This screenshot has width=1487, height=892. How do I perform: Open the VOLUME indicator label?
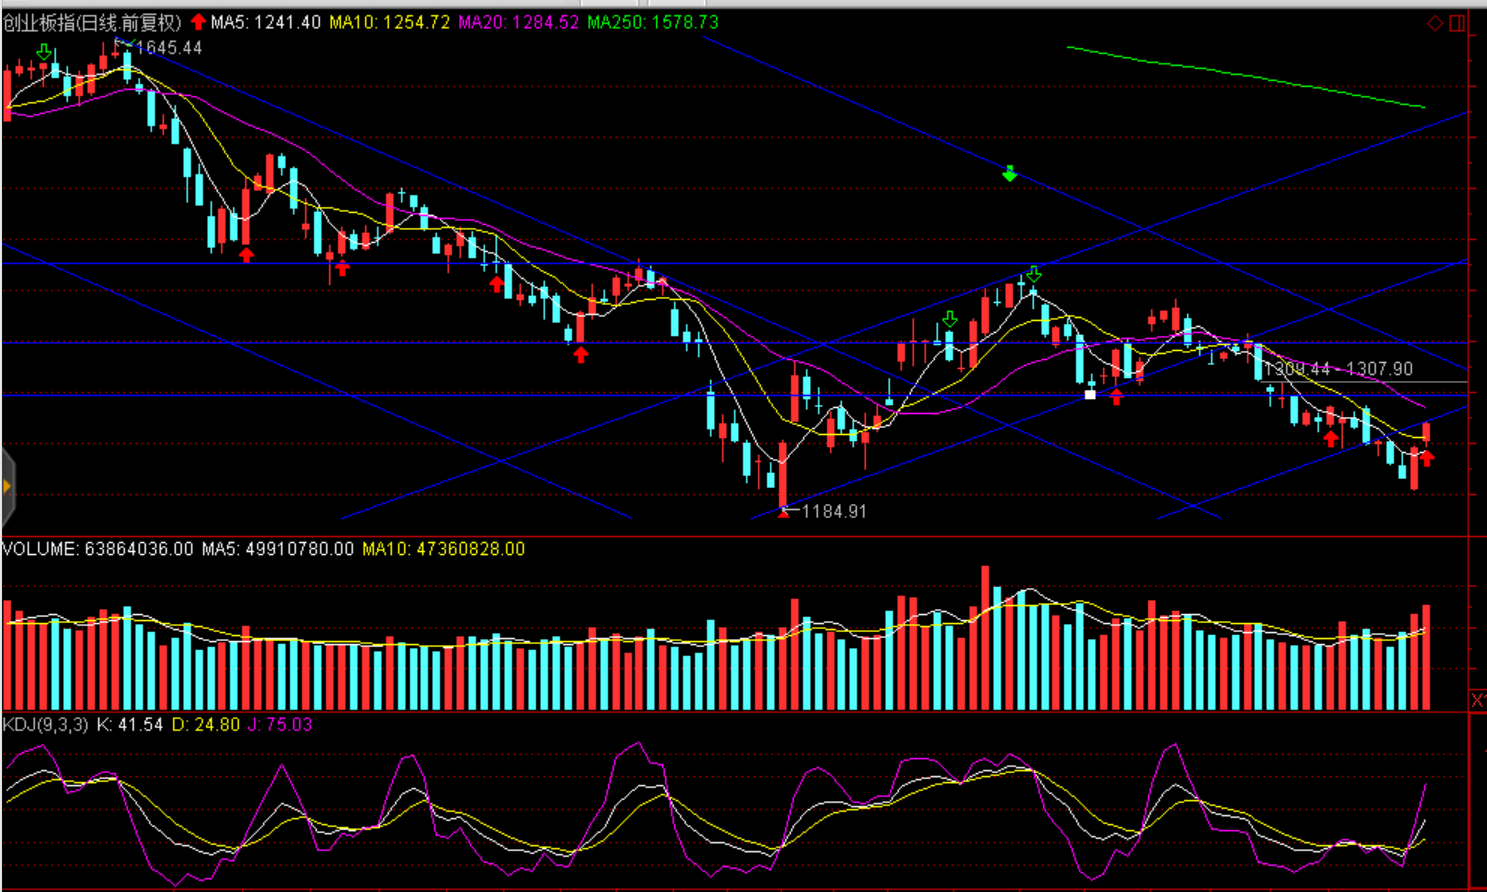98,549
